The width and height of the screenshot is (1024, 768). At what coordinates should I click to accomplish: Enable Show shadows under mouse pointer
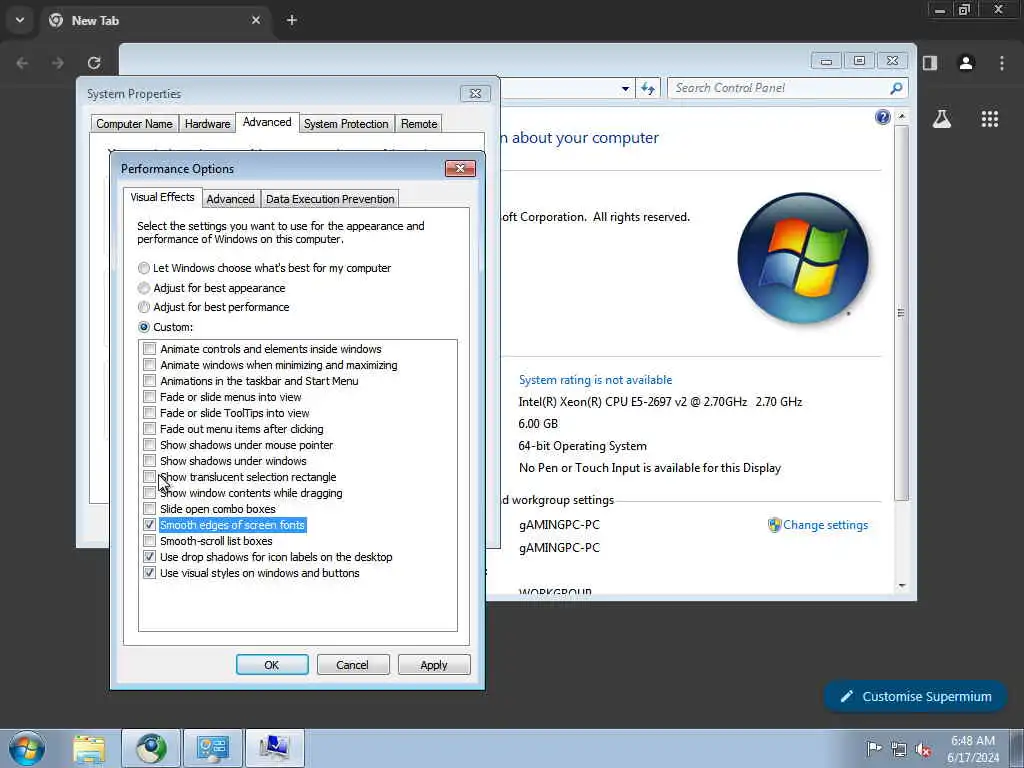tap(150, 445)
